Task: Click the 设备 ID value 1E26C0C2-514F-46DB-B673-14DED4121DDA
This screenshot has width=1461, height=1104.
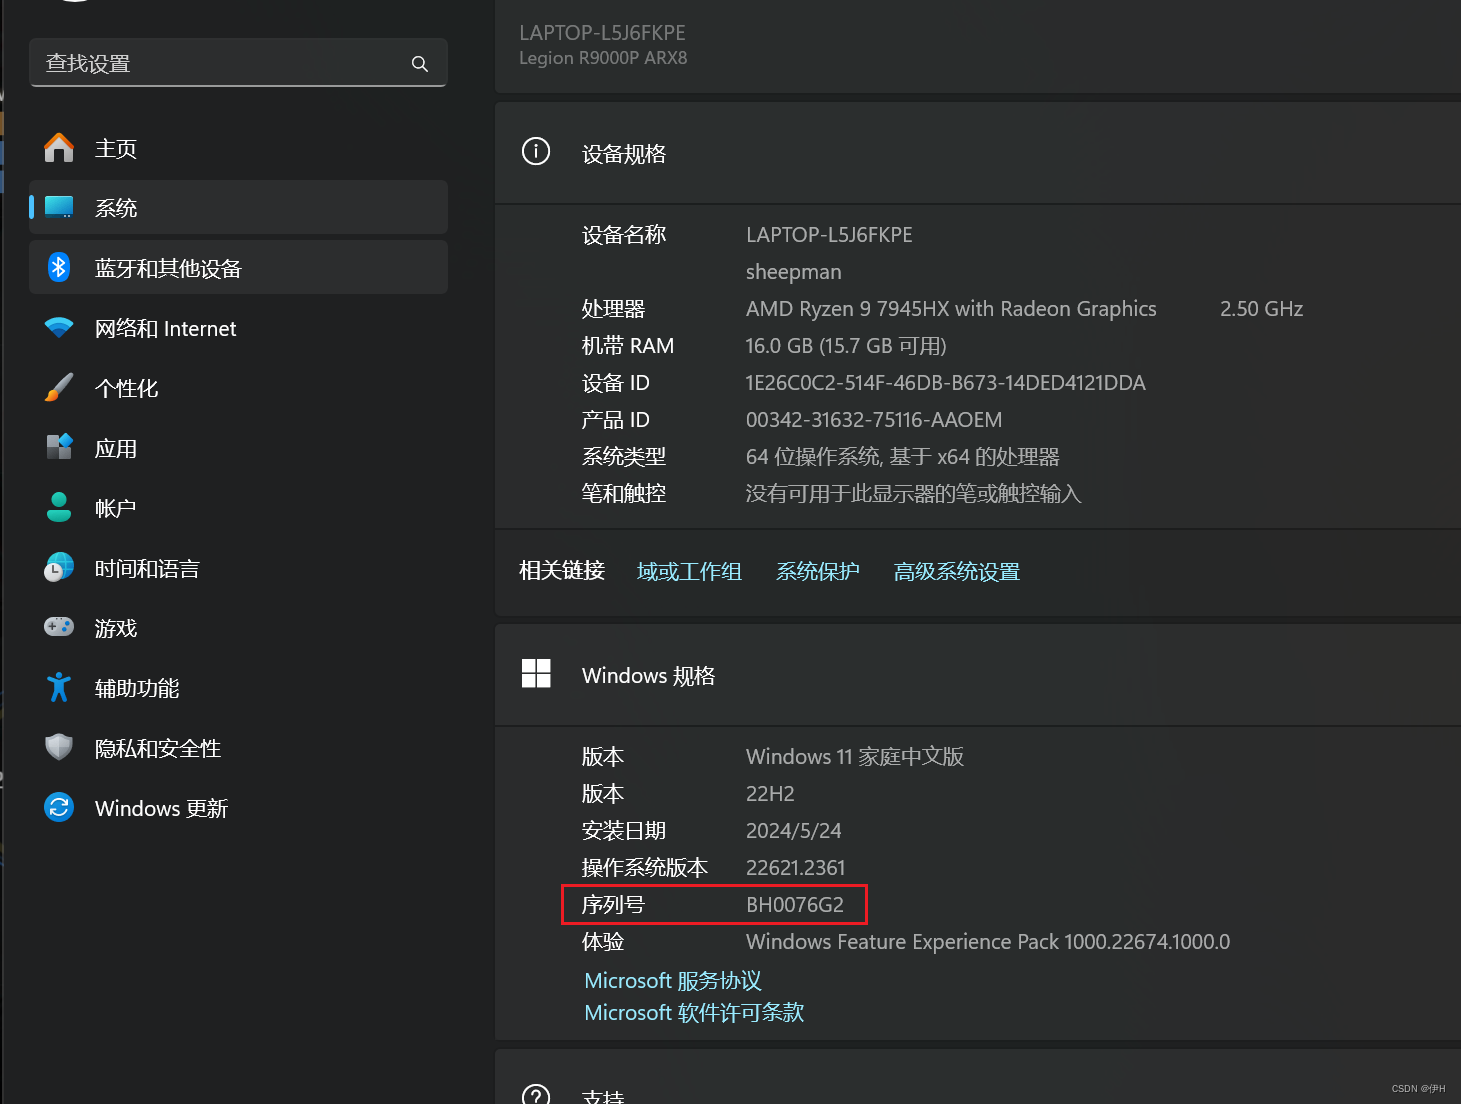Action: coord(946,383)
